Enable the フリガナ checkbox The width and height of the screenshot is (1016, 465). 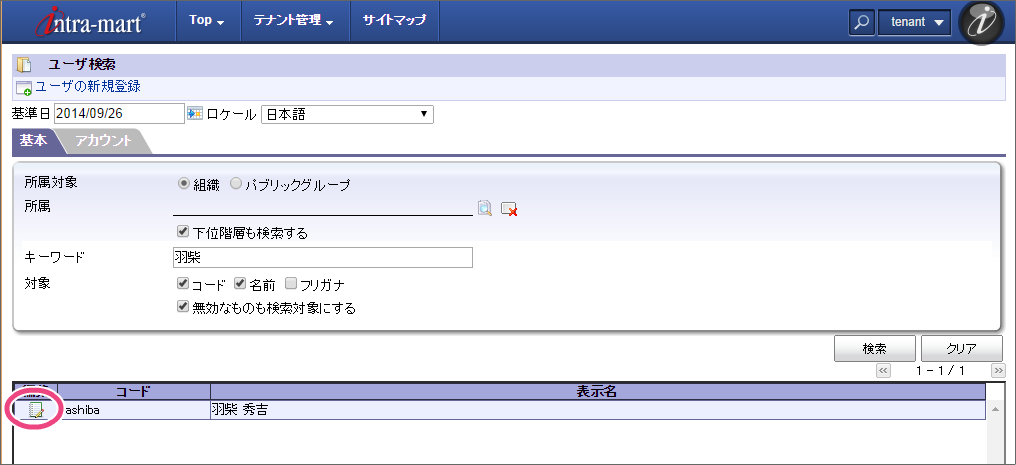click(291, 284)
